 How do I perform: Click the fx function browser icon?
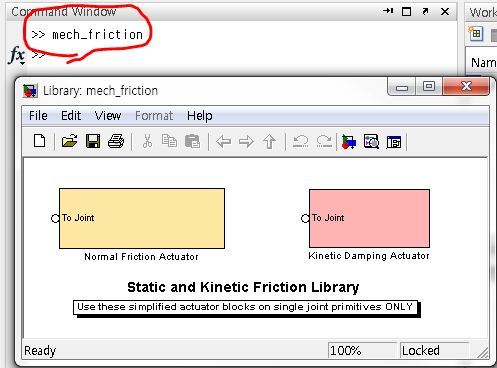pyautogui.click(x=16, y=54)
